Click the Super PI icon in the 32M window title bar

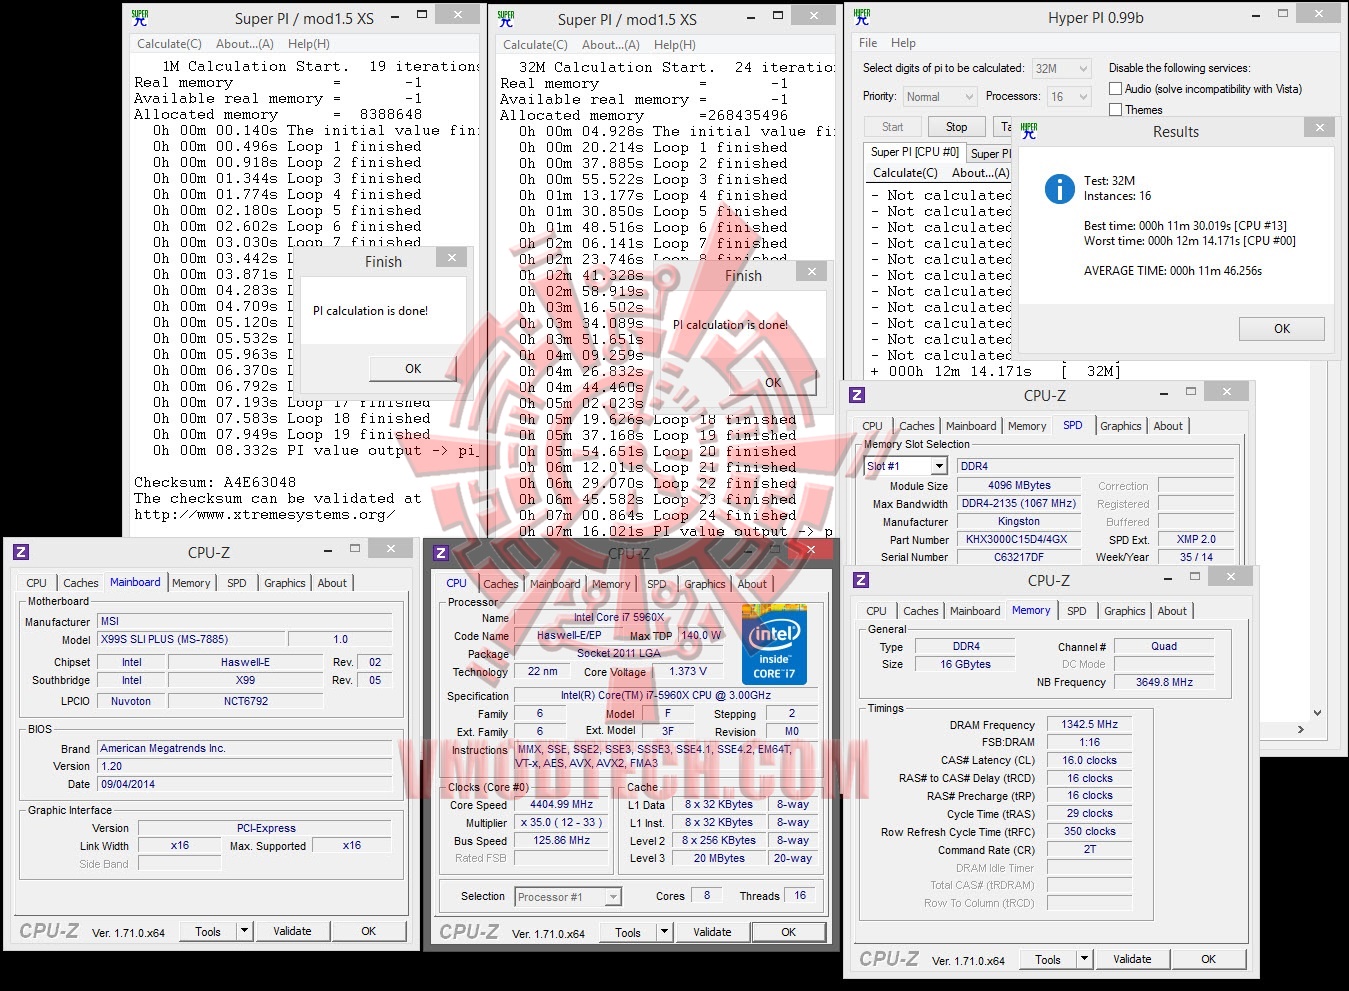click(x=506, y=19)
